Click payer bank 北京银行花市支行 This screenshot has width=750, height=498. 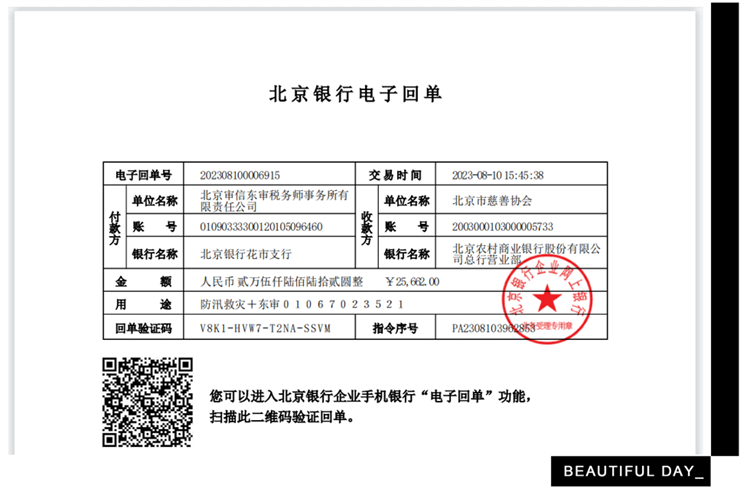(239, 254)
